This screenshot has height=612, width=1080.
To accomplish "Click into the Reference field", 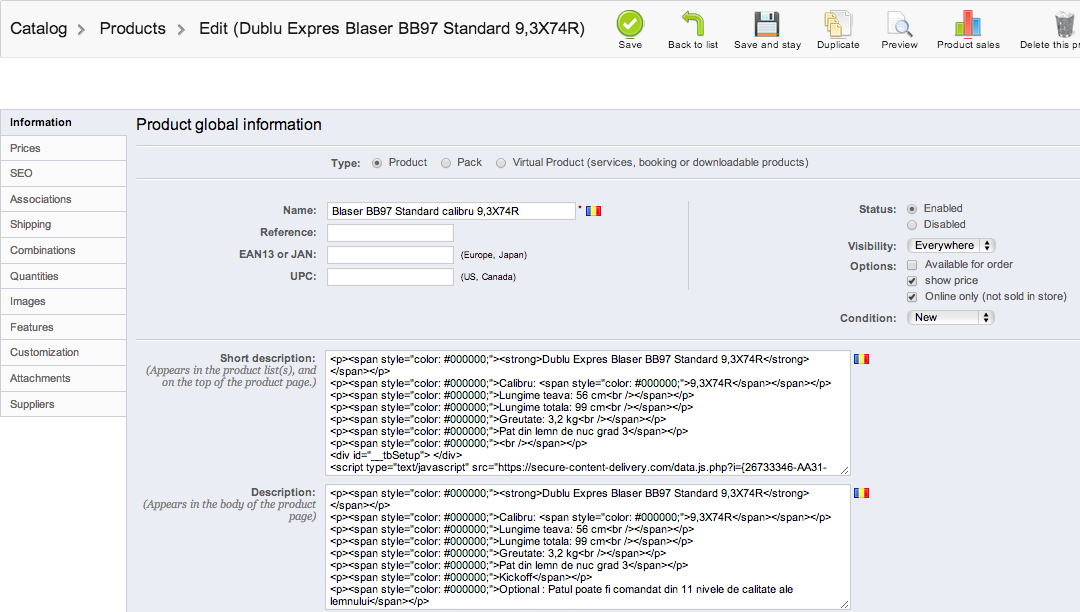I will [391, 233].
